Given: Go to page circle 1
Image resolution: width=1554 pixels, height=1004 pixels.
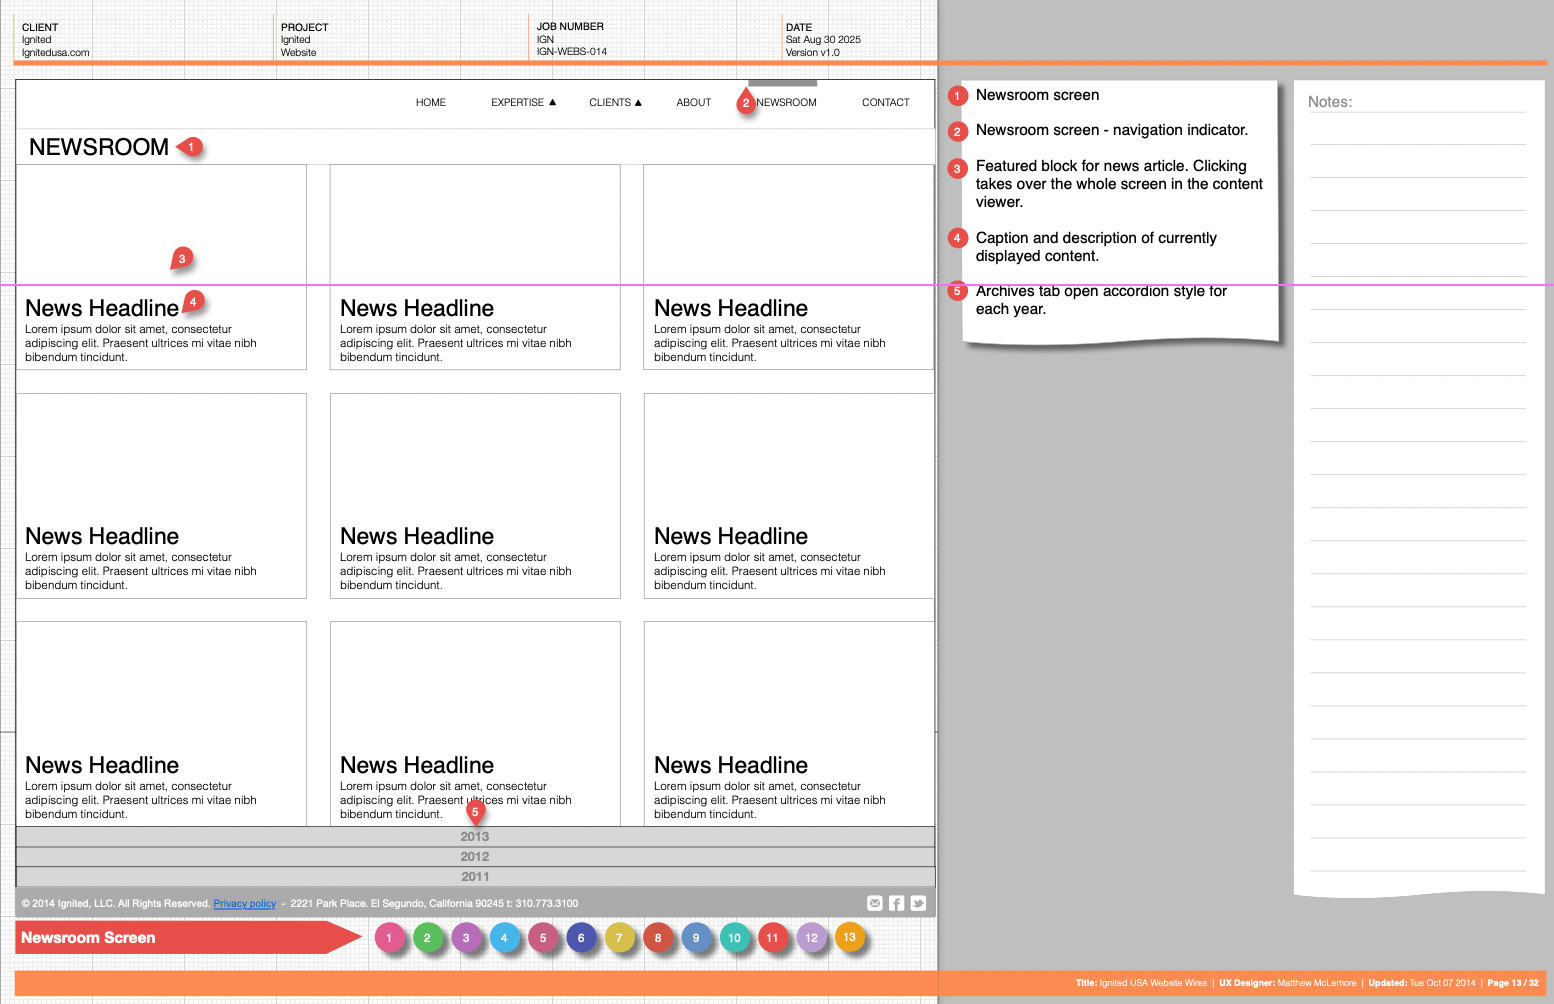Looking at the screenshot, I should 389,938.
